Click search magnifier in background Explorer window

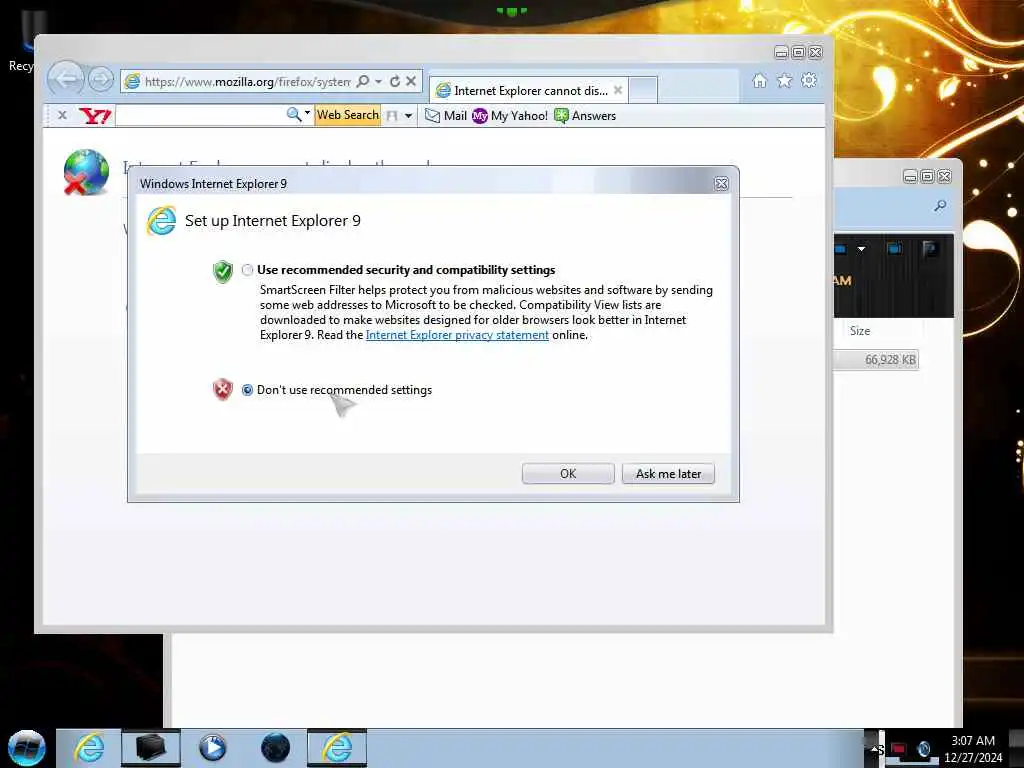940,206
